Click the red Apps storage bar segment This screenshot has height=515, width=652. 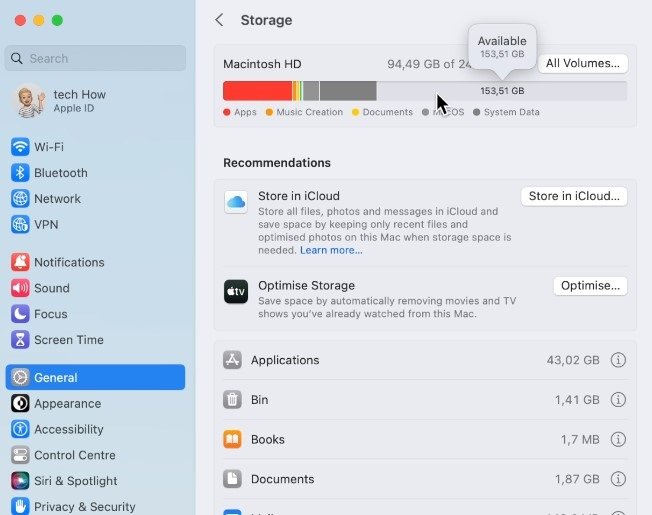click(257, 91)
